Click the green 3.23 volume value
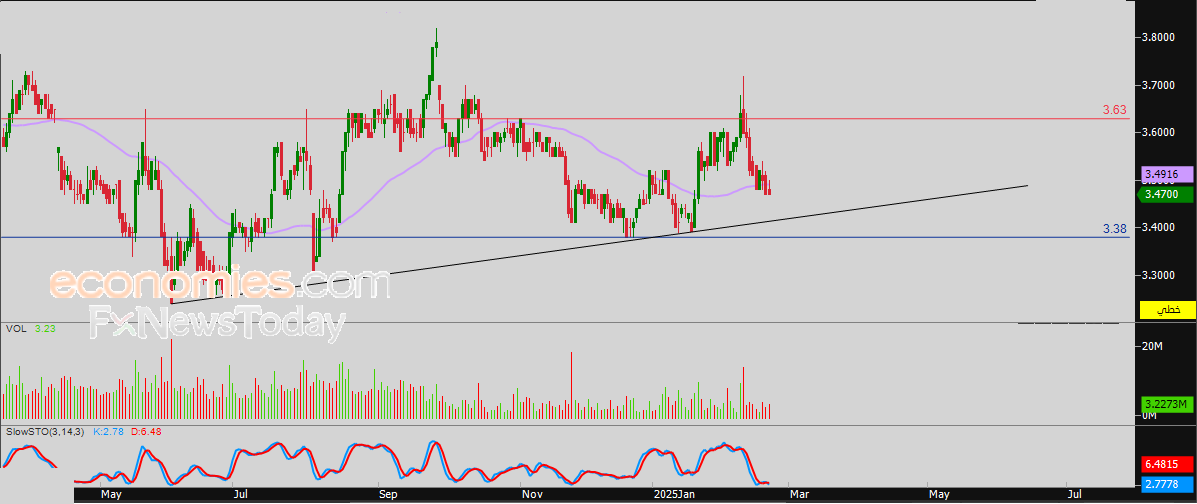This screenshot has height=504, width=1197. (44, 328)
